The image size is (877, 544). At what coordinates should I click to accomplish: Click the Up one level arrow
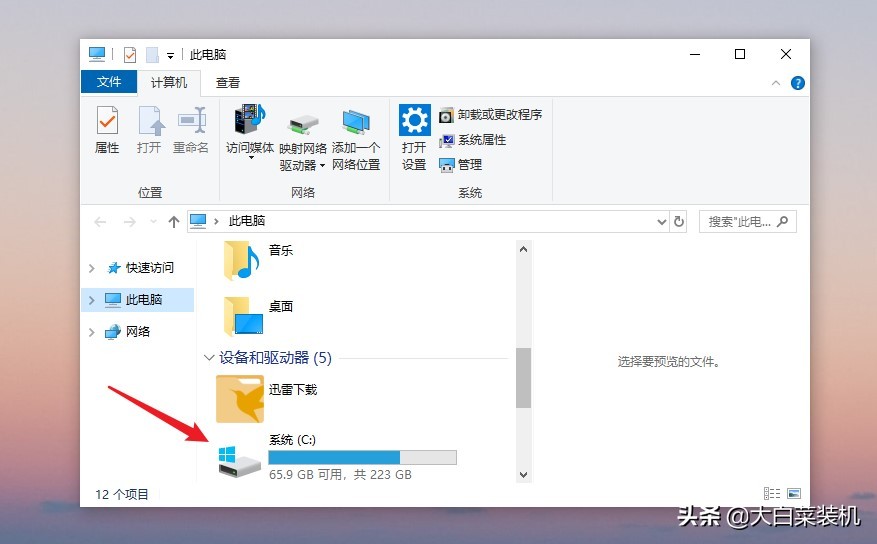tap(173, 222)
